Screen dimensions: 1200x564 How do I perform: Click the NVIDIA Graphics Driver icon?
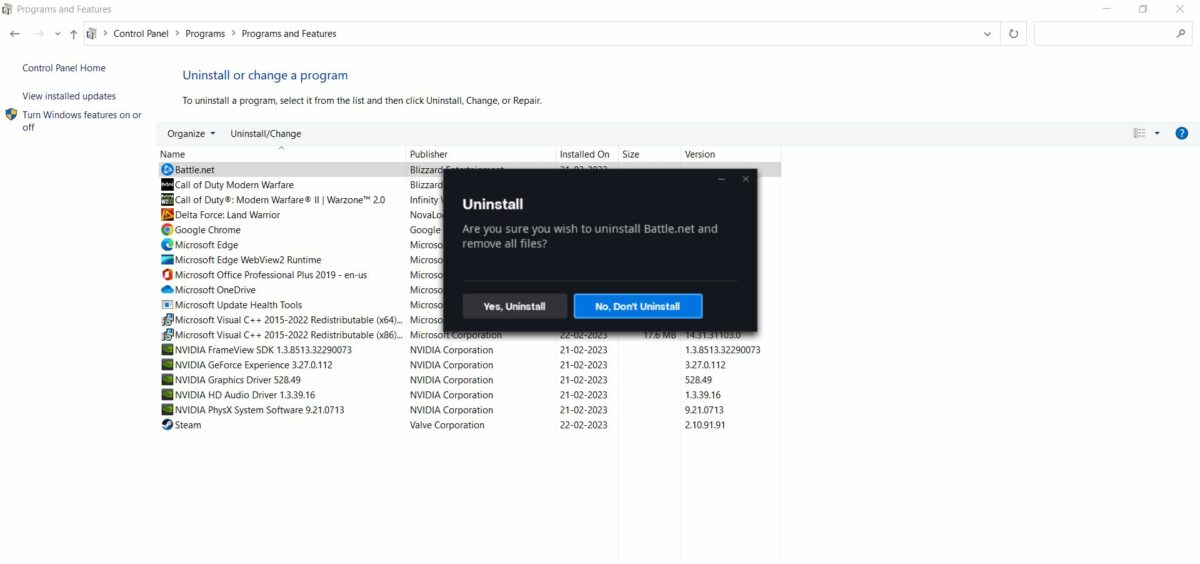tap(167, 380)
